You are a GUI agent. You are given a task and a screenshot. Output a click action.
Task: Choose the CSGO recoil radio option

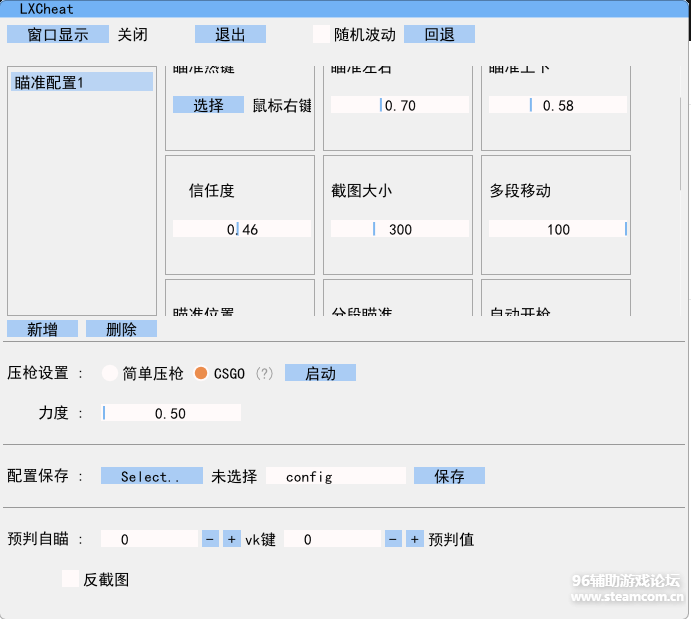click(201, 373)
